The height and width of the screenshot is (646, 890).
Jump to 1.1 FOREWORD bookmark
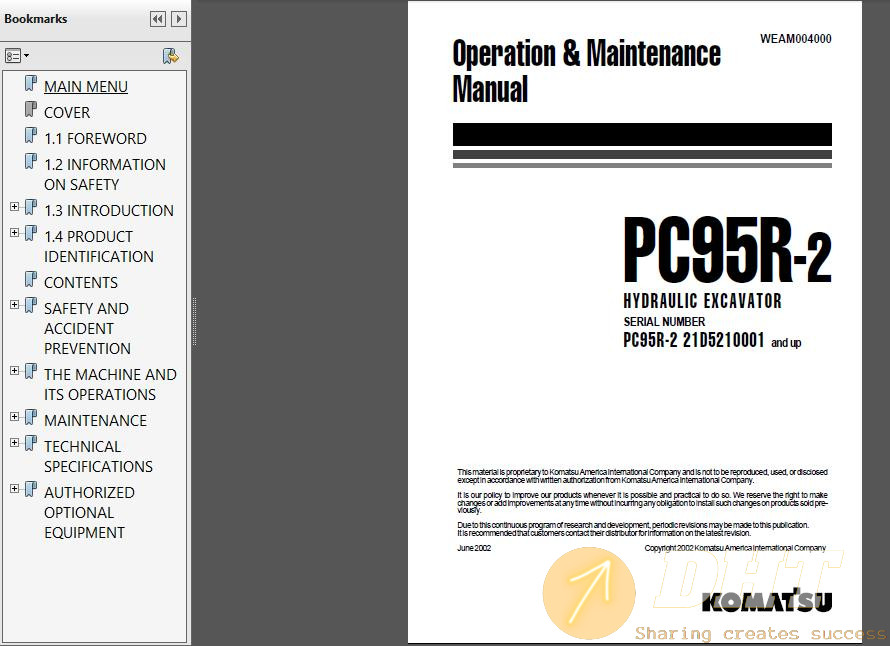95,139
